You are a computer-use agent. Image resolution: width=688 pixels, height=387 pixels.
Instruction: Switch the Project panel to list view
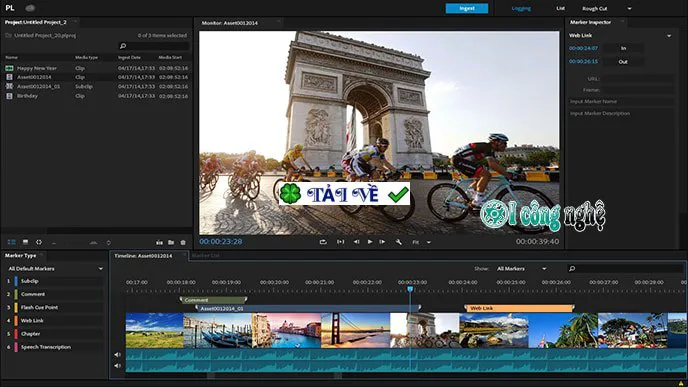(12, 242)
